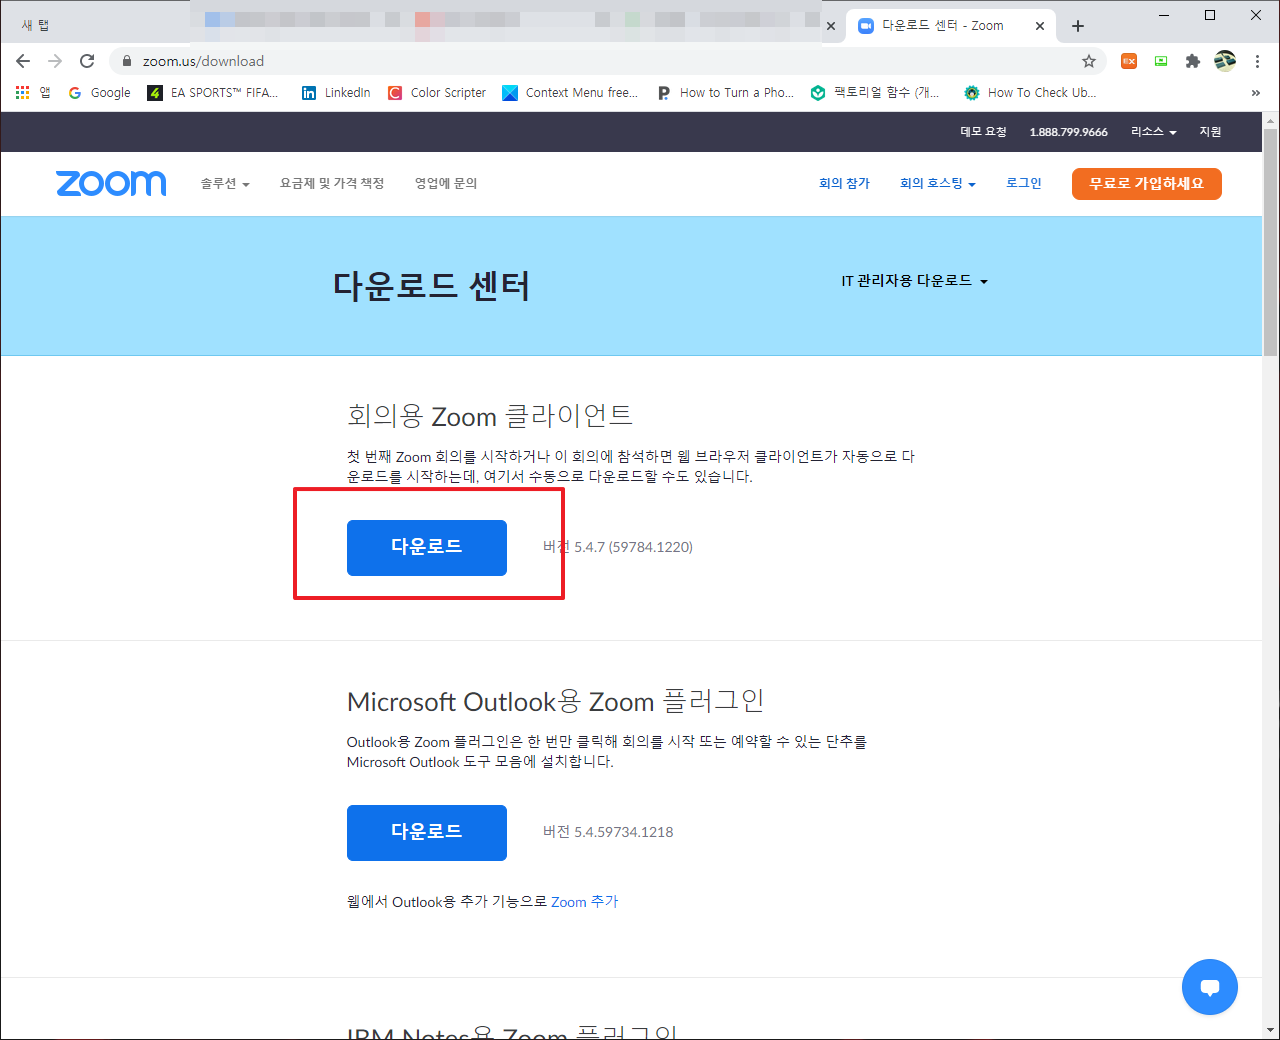The image size is (1280, 1040).
Task: Open the Chrome extensions puzzle icon
Action: 1192,61
